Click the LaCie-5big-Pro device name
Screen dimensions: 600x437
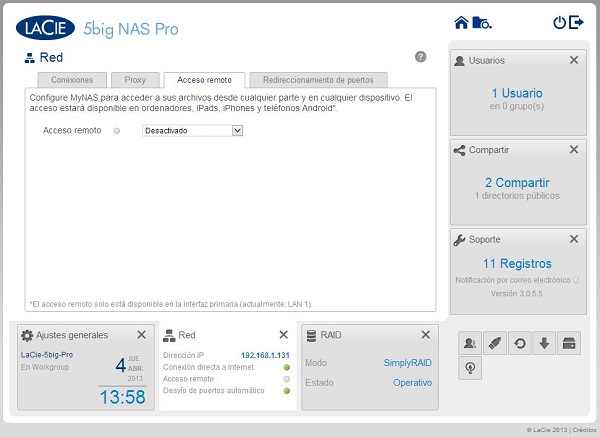(x=47, y=355)
